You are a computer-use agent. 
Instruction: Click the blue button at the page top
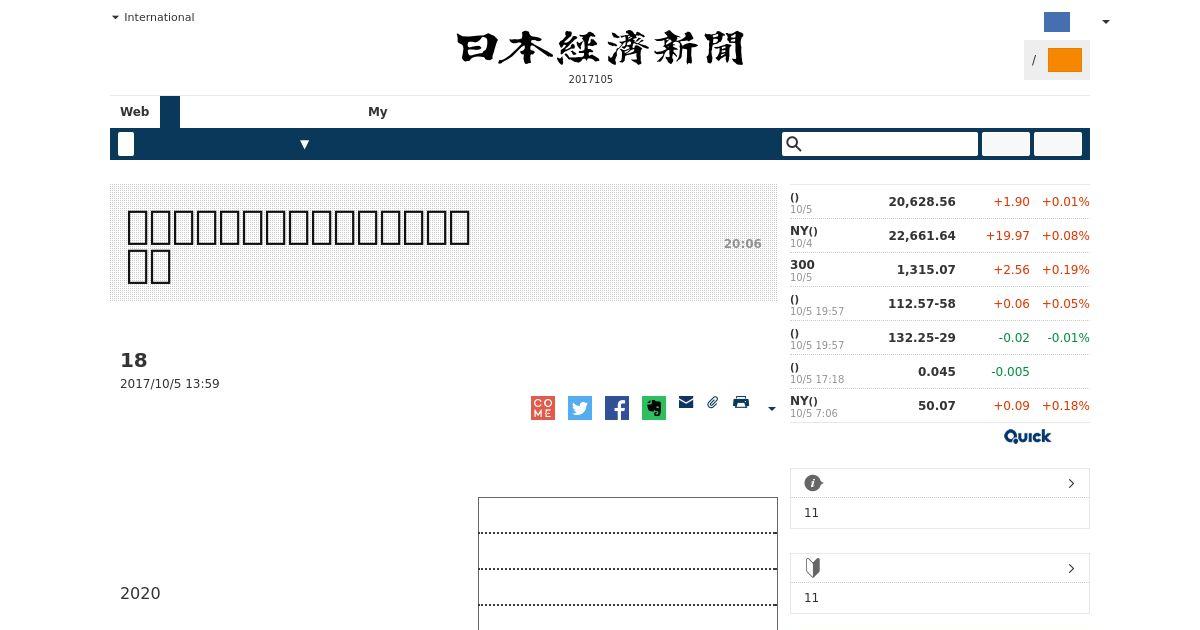coord(1057,22)
